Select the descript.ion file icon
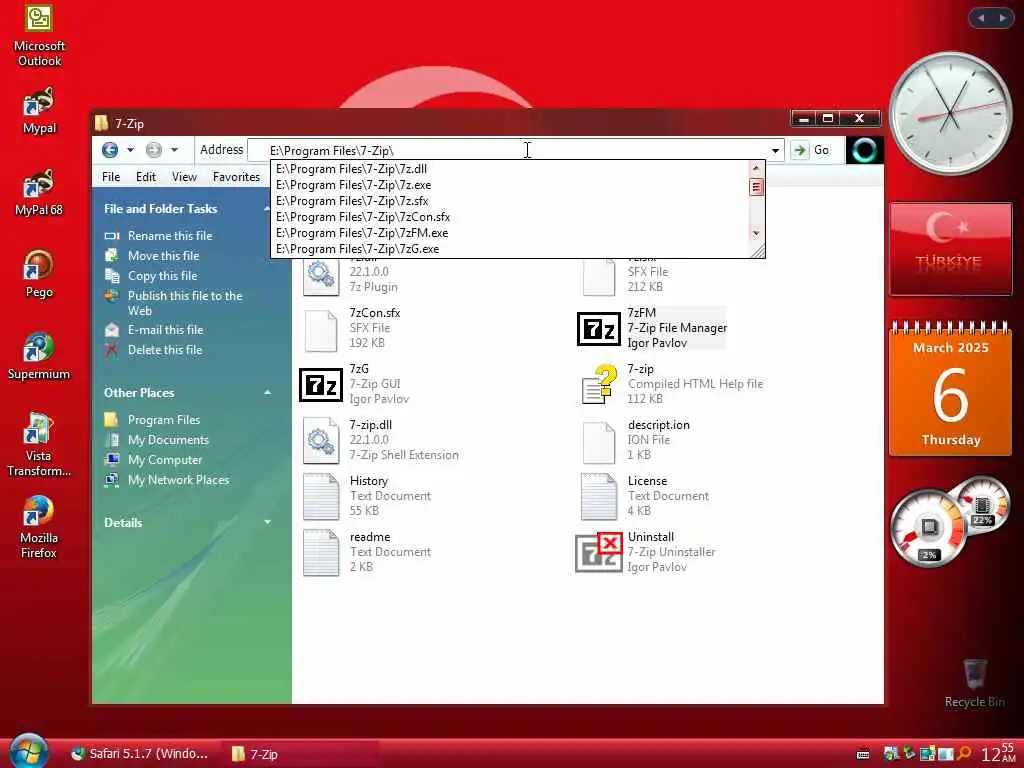This screenshot has height=768, width=1024. [599, 442]
